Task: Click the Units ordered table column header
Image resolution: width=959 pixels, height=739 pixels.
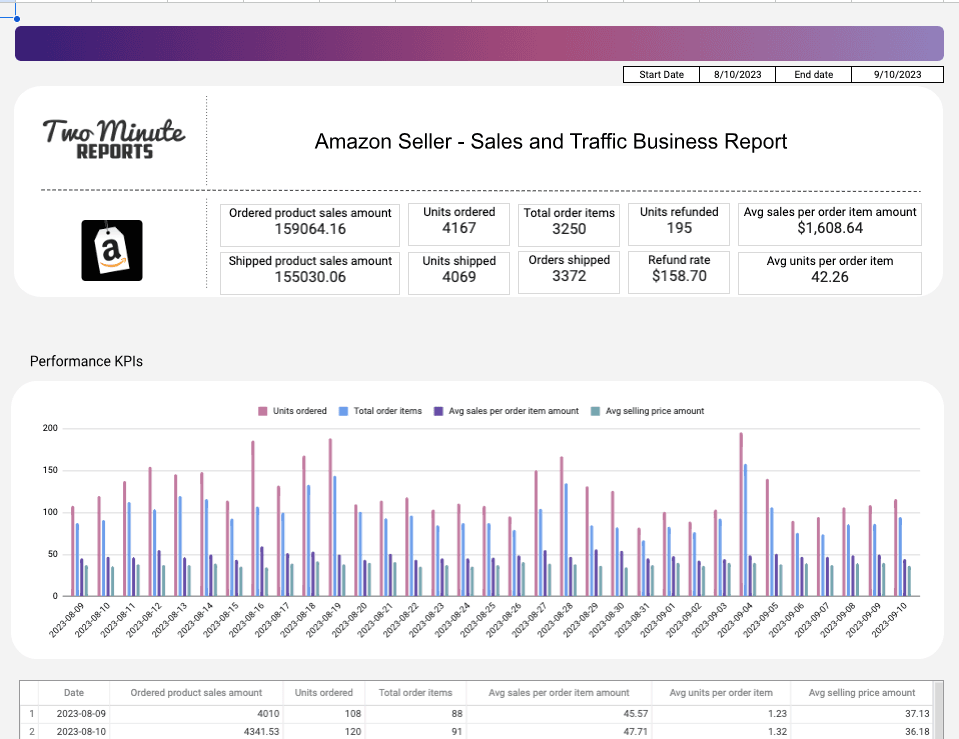Action: 324,693
